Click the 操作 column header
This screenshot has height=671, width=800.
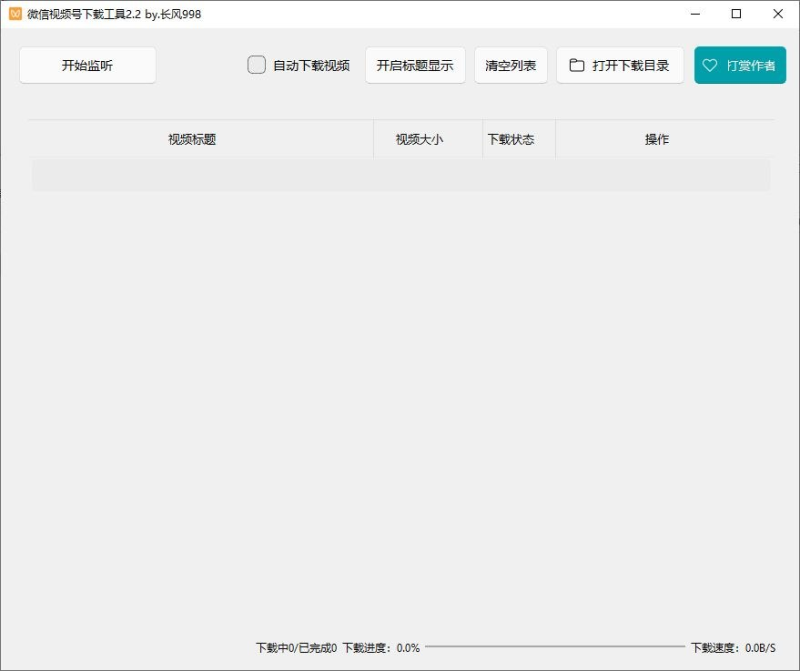pos(655,139)
